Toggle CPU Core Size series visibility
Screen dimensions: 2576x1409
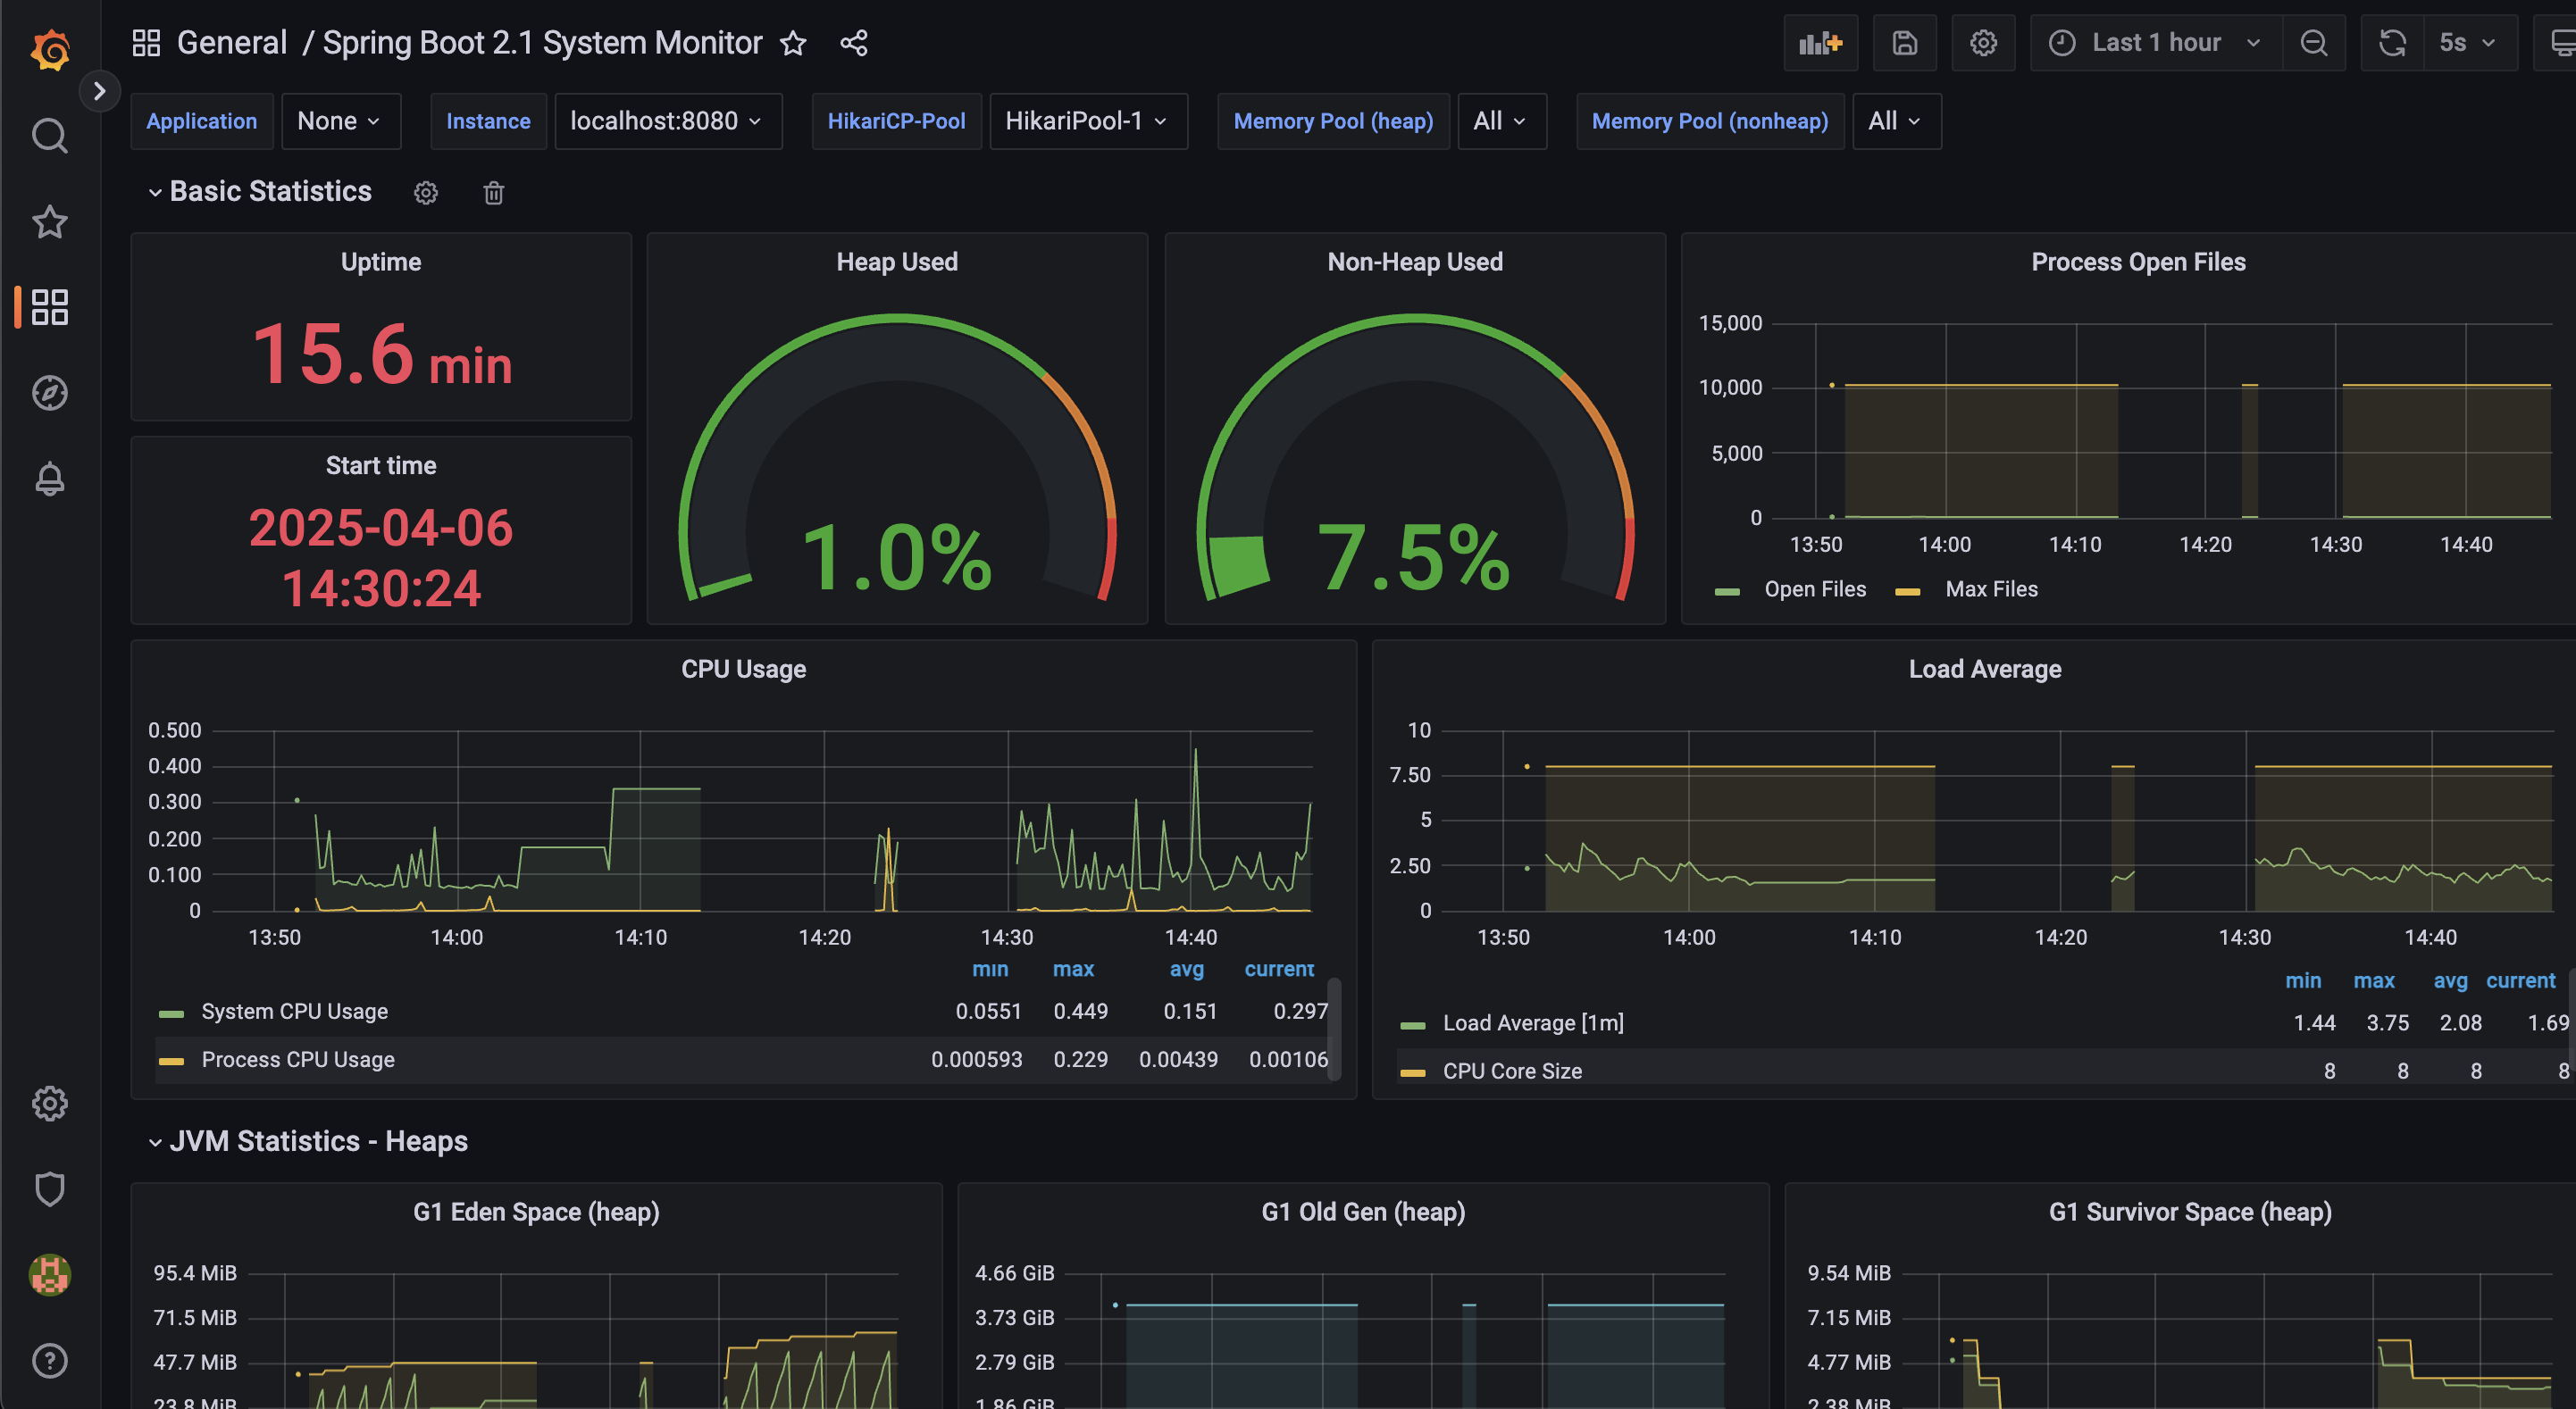(x=1511, y=1071)
